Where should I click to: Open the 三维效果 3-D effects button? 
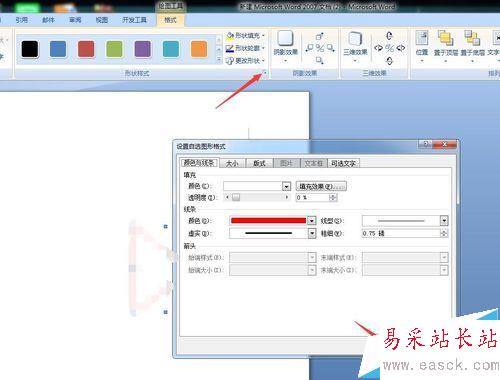click(355, 46)
